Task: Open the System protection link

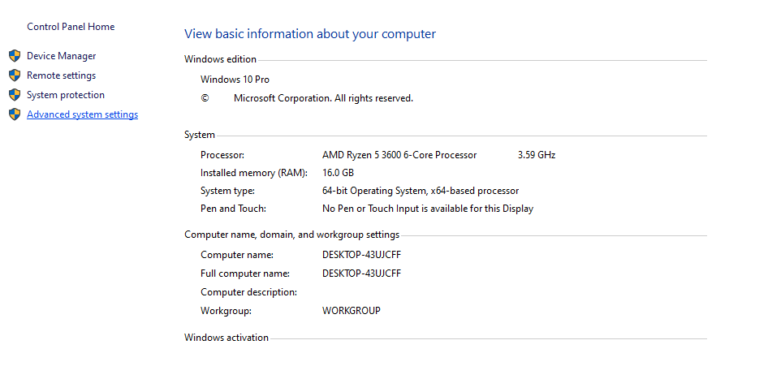Action: pos(66,95)
